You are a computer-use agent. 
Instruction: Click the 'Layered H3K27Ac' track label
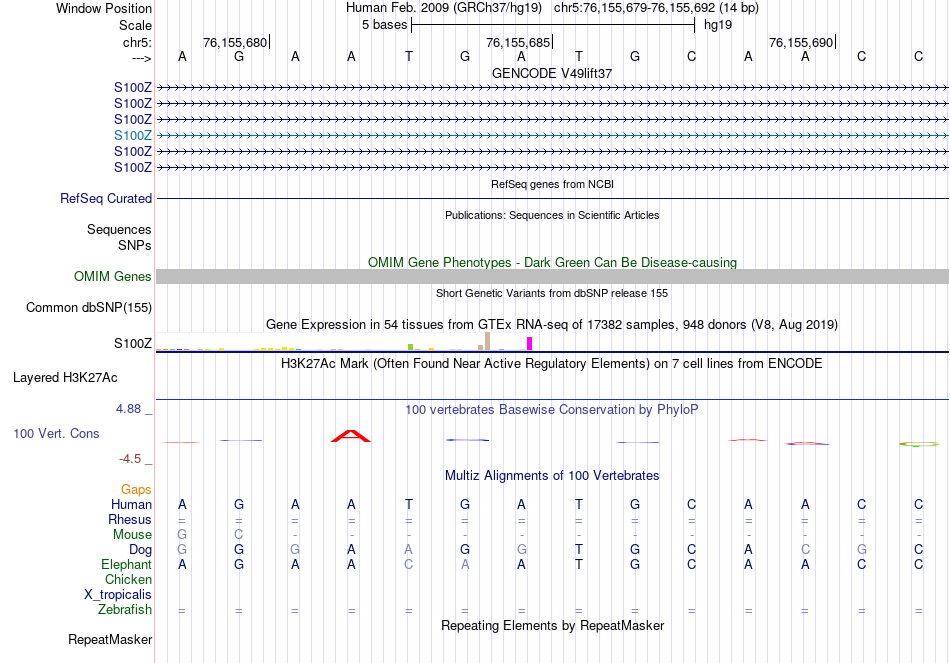[x=65, y=378]
